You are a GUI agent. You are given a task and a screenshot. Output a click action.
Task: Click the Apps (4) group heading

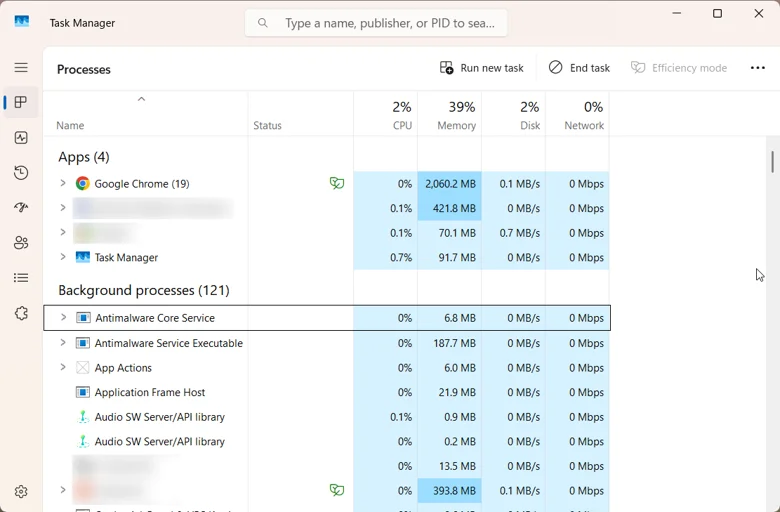tap(84, 157)
